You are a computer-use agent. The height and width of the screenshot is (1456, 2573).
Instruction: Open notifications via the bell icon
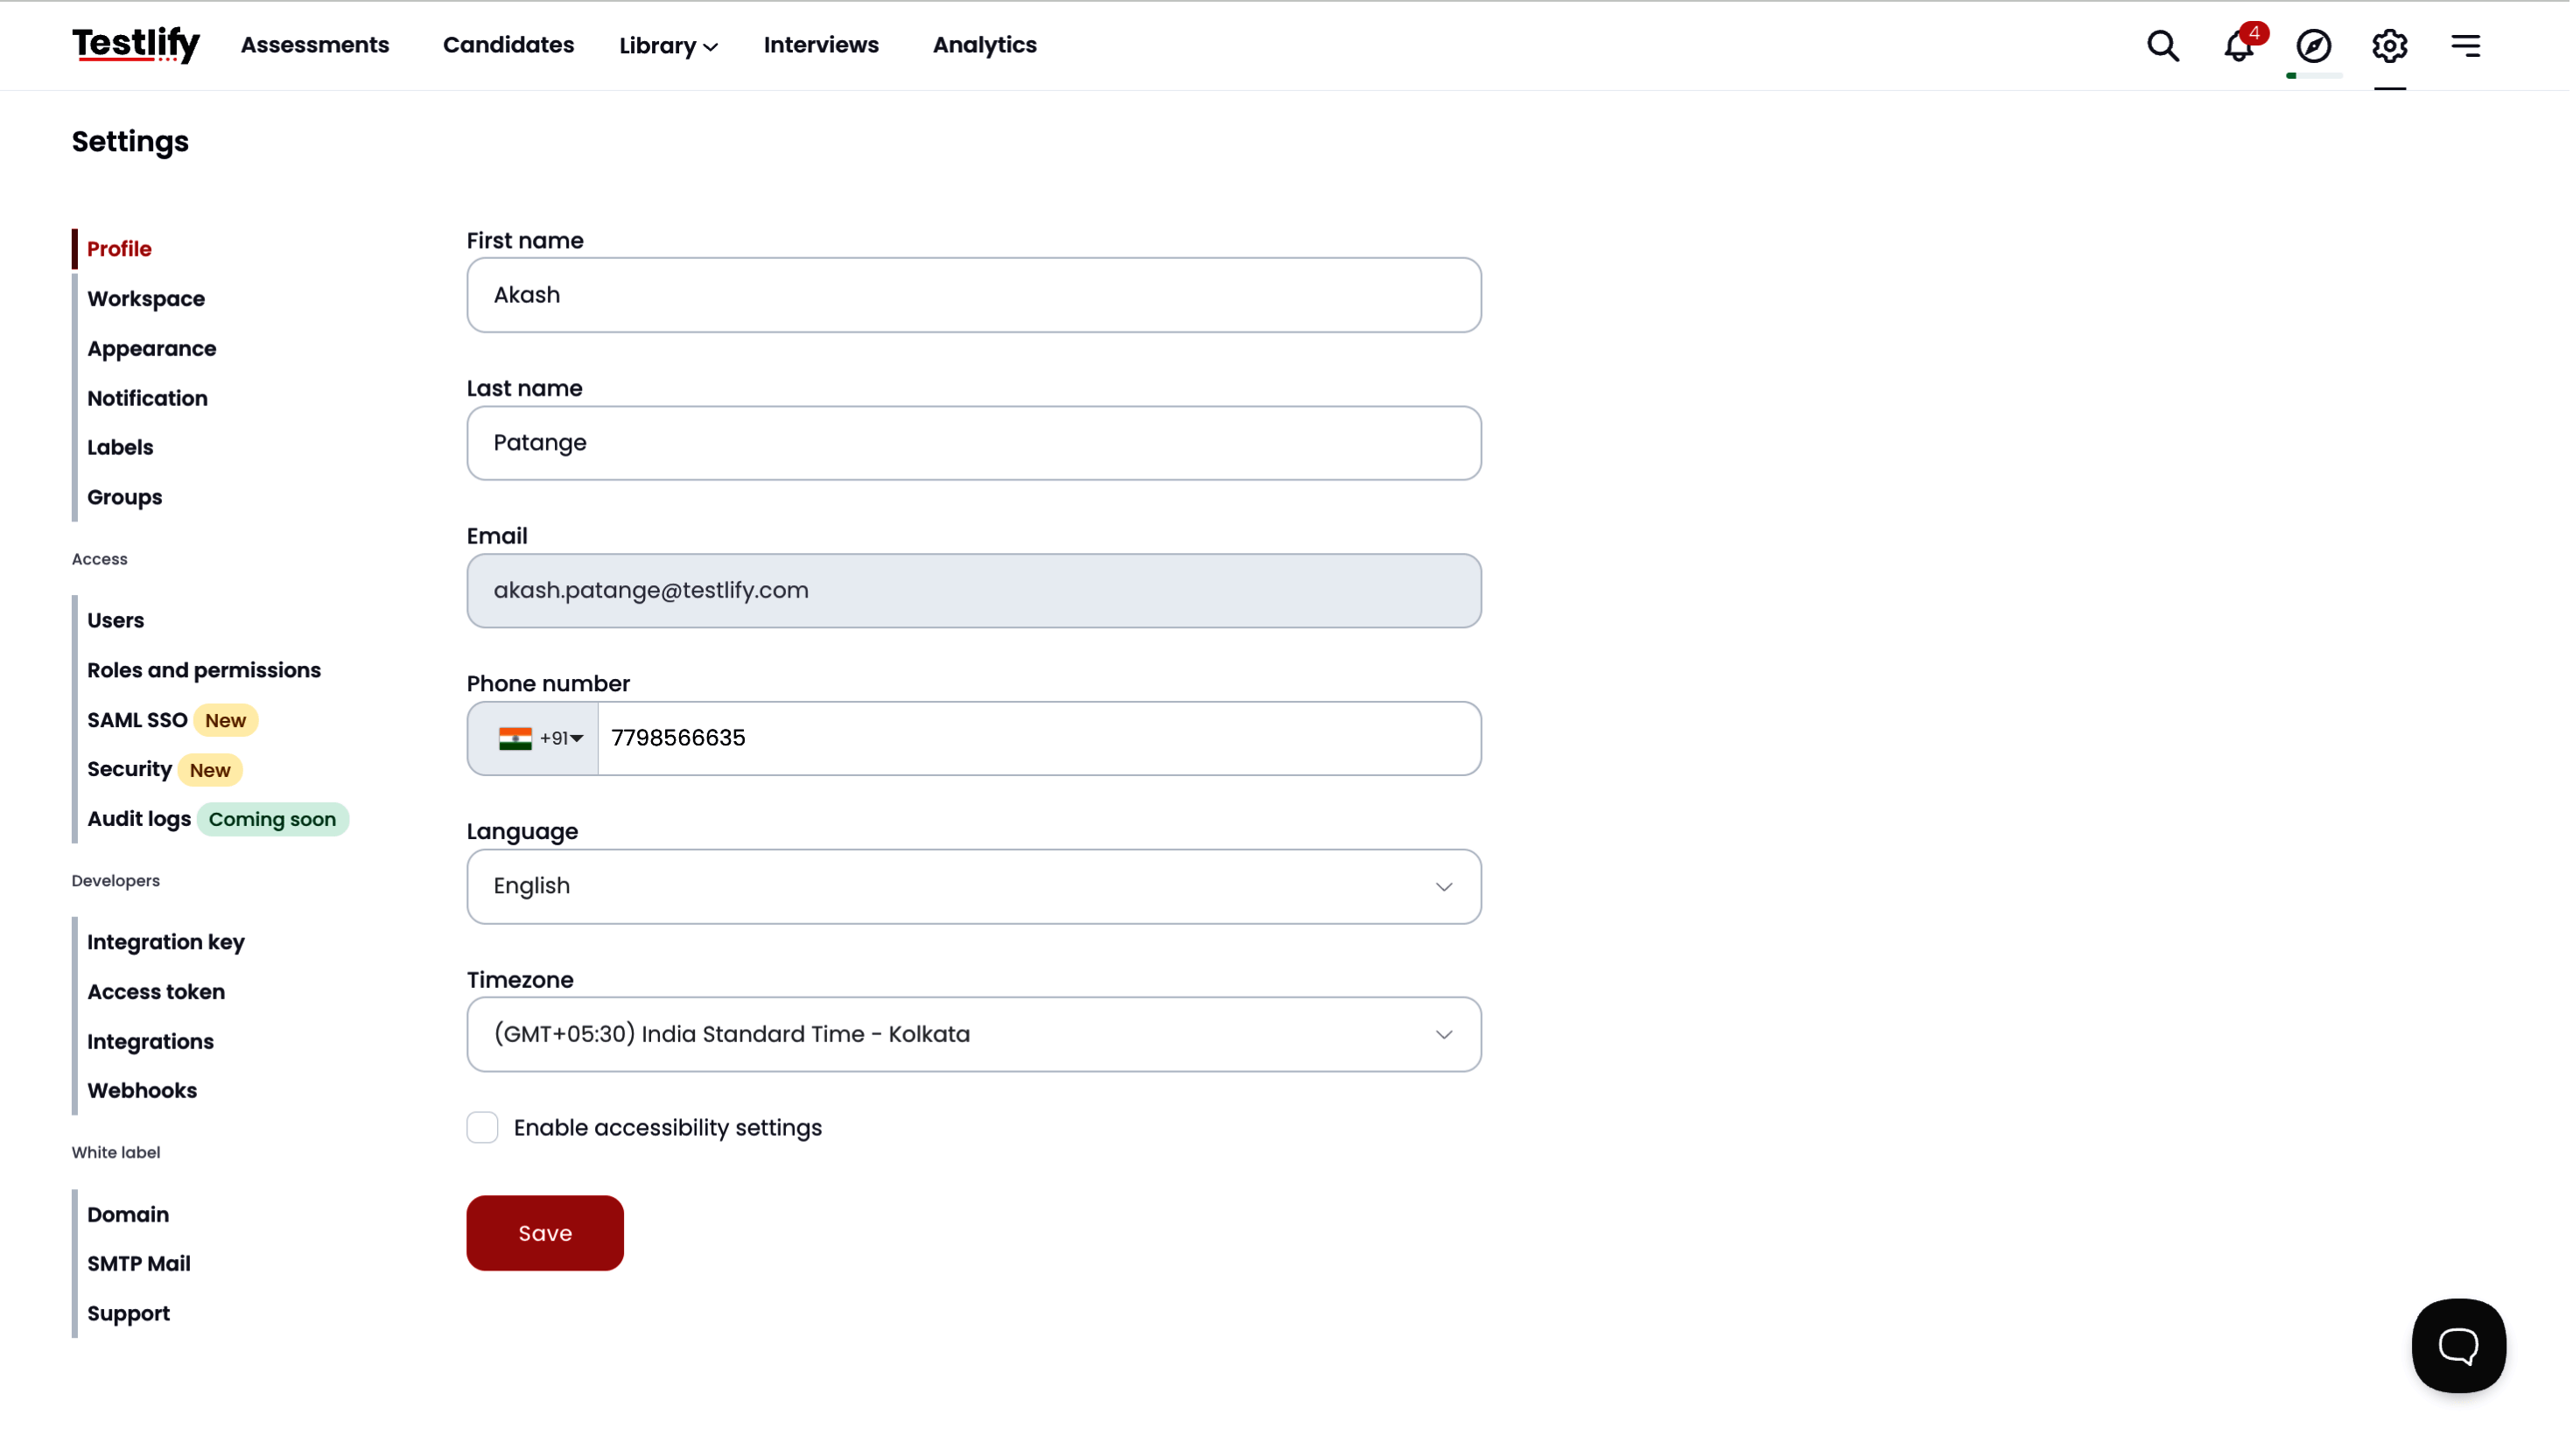(2237, 46)
